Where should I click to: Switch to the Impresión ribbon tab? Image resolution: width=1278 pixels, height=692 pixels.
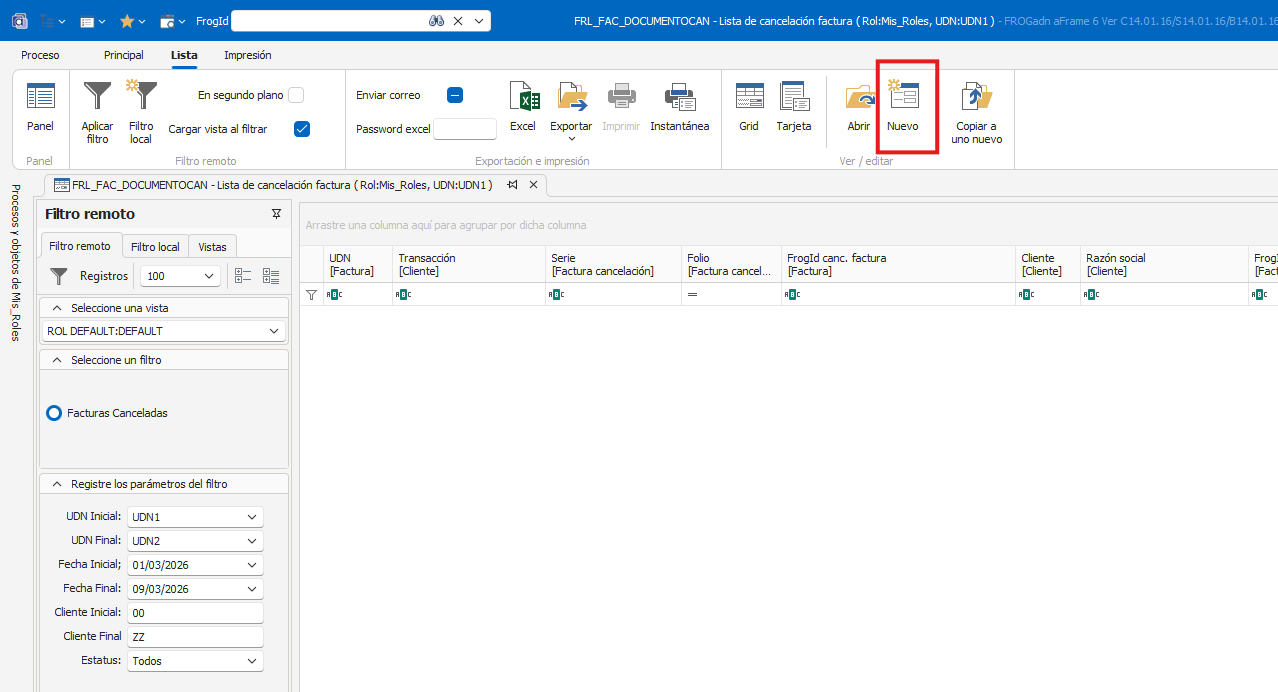tap(247, 55)
